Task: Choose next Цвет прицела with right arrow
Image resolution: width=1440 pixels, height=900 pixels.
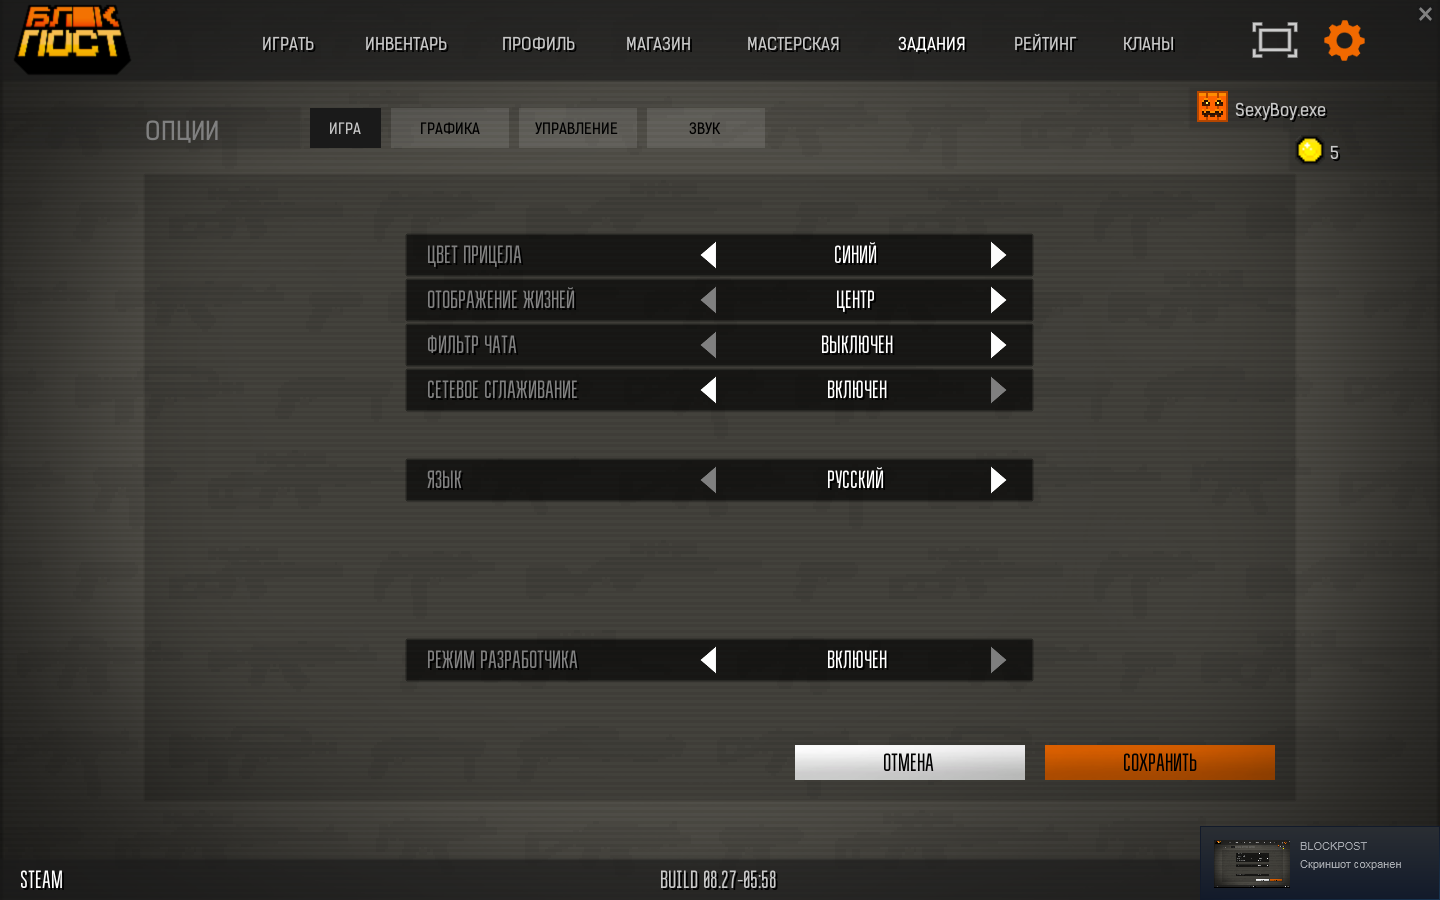Action: pos(998,255)
